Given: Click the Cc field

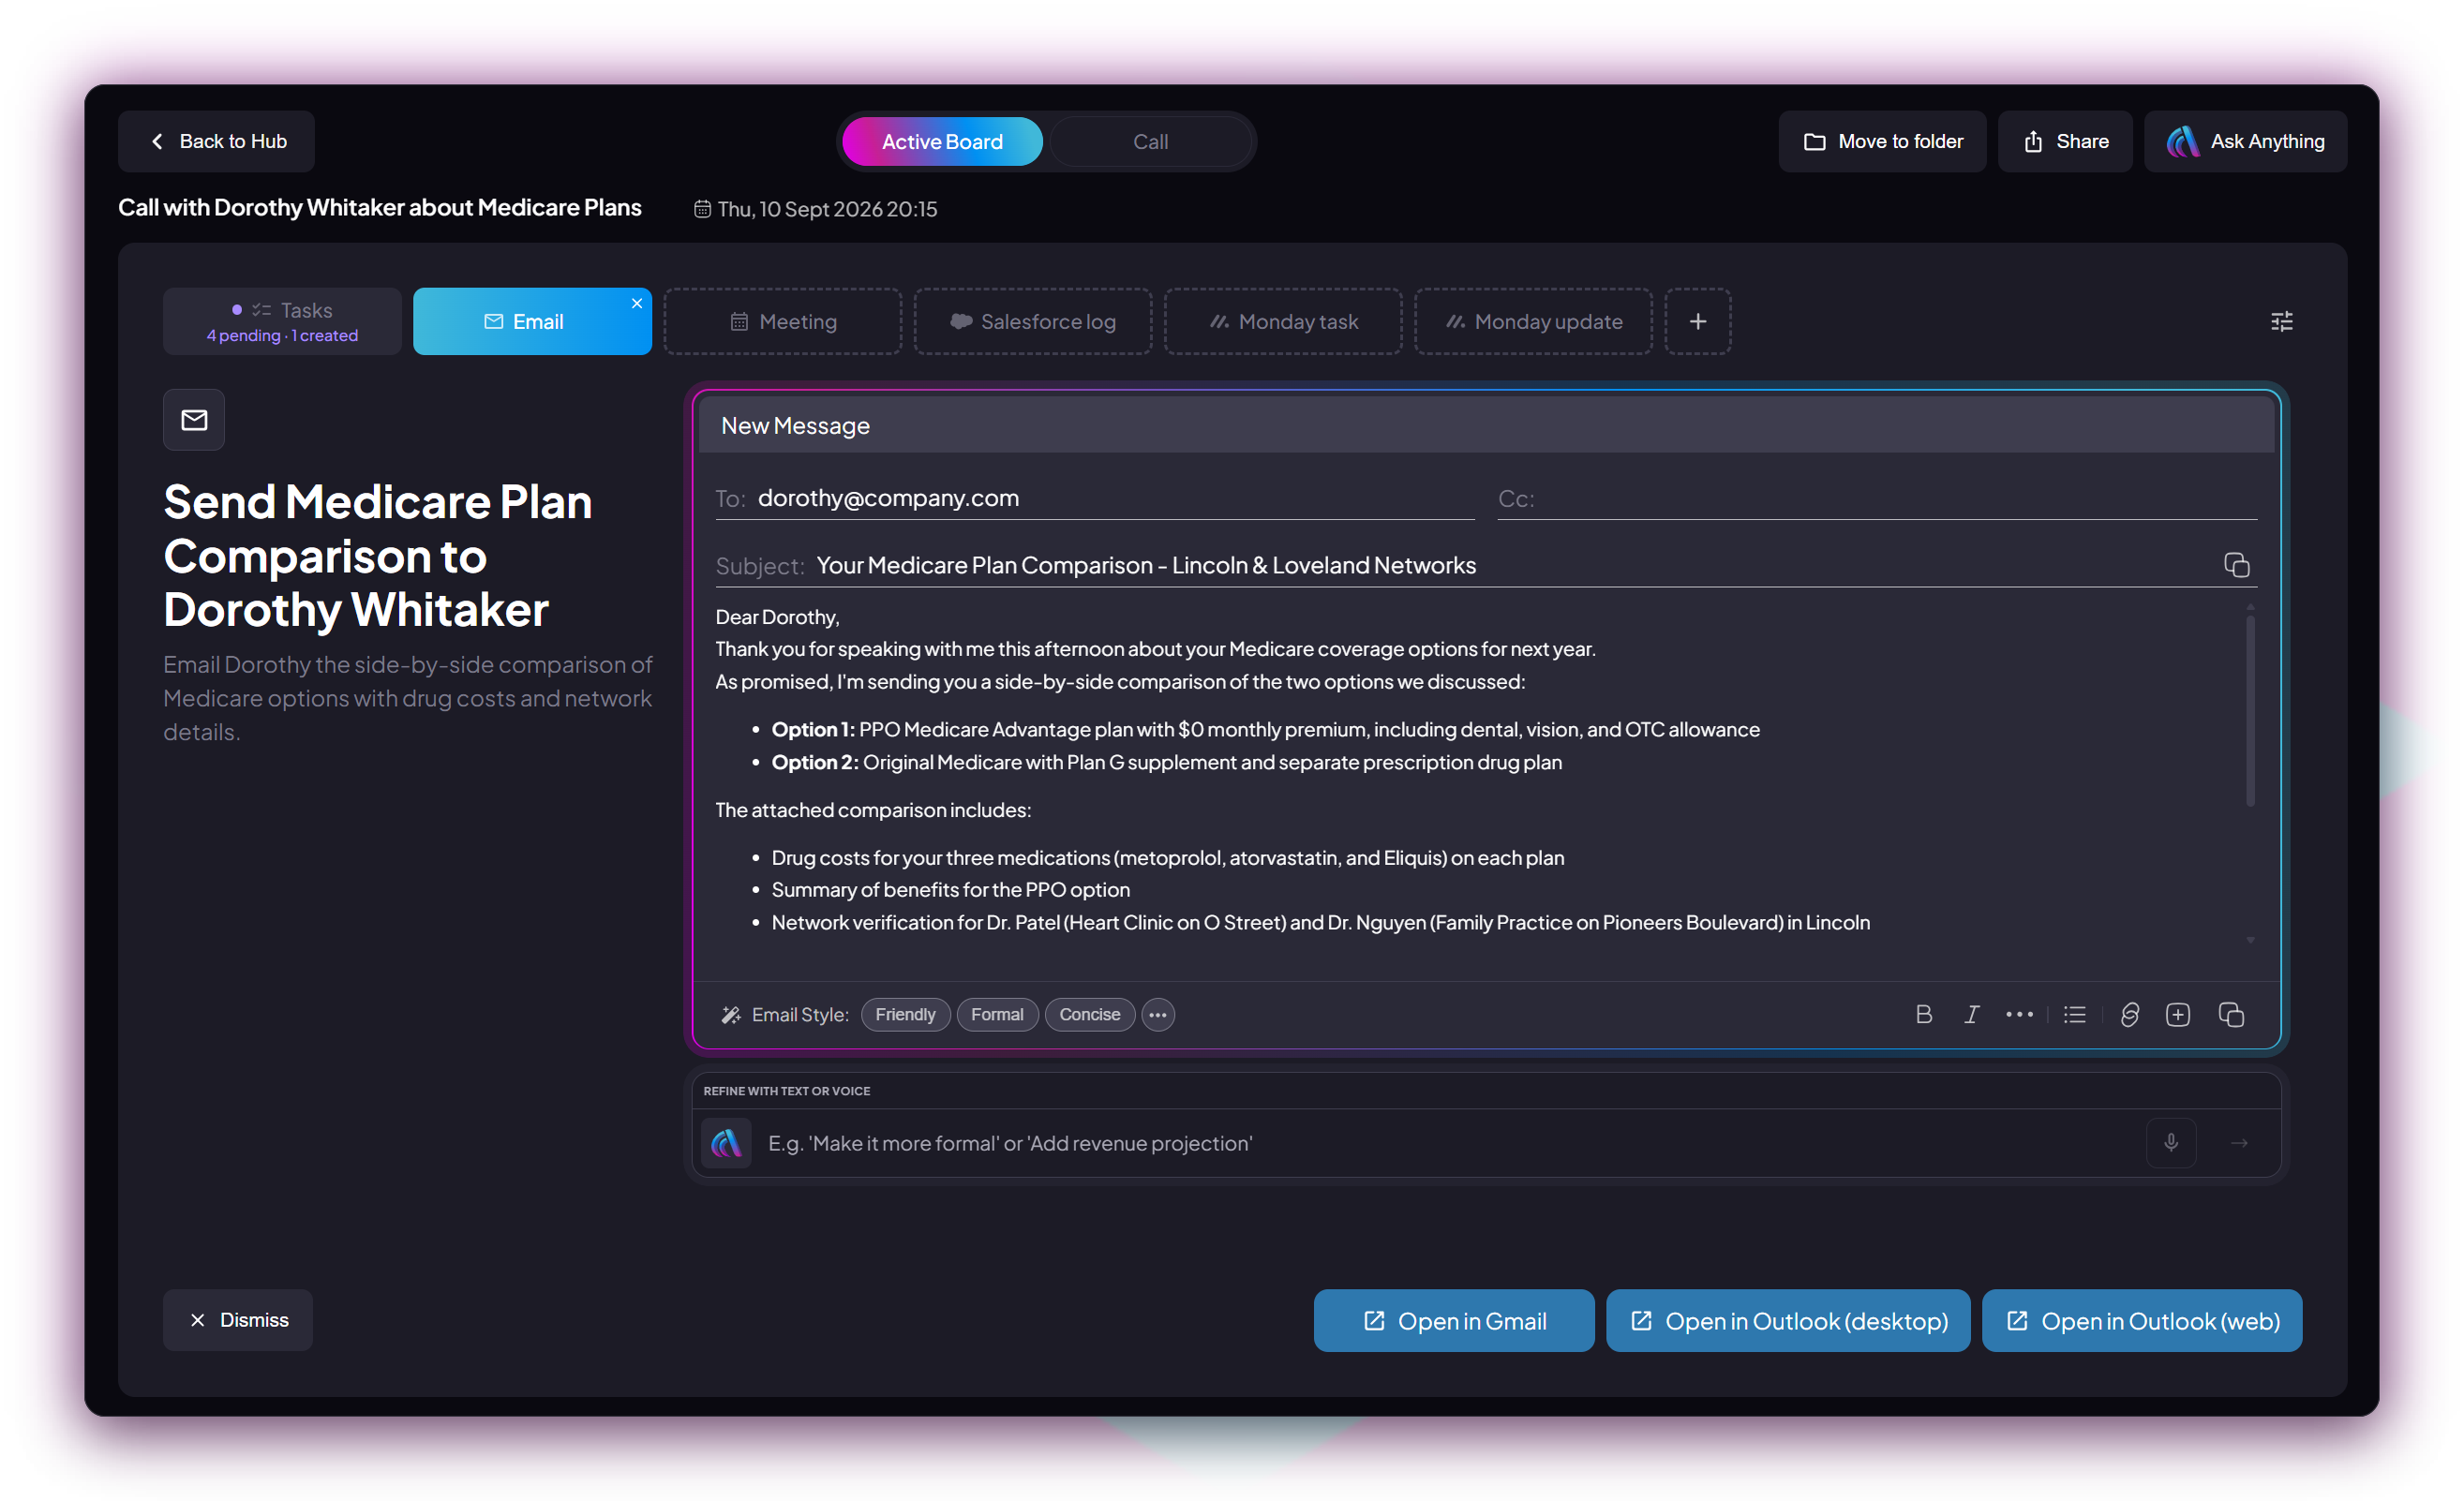Looking at the screenshot, I should [x=1877, y=498].
